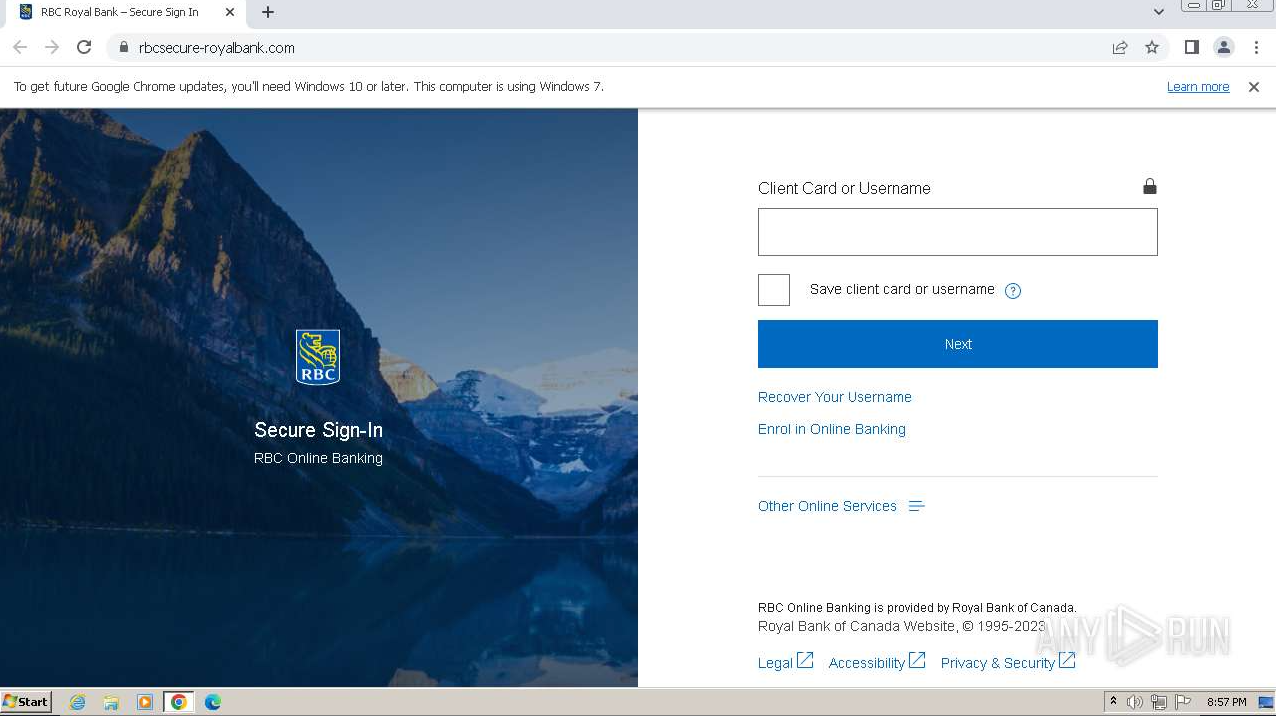Click inside the Client Card or Username field

[x=956, y=231]
